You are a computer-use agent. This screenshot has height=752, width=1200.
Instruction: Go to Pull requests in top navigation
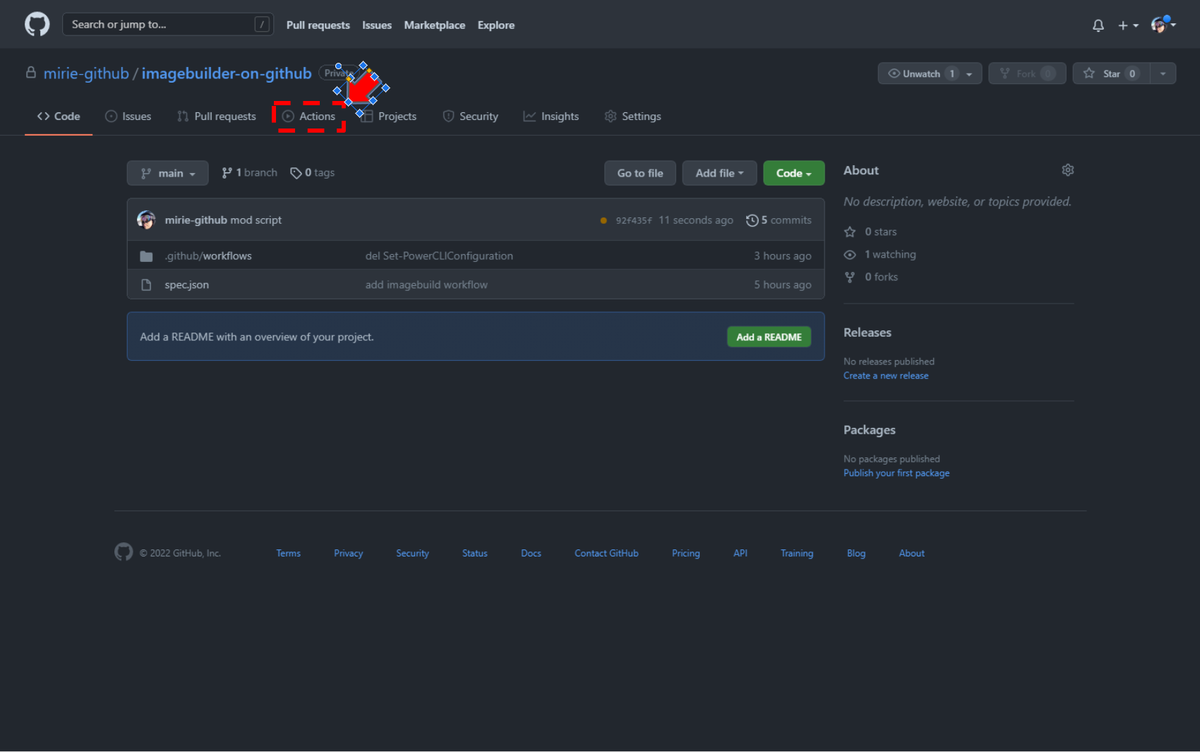[318, 25]
